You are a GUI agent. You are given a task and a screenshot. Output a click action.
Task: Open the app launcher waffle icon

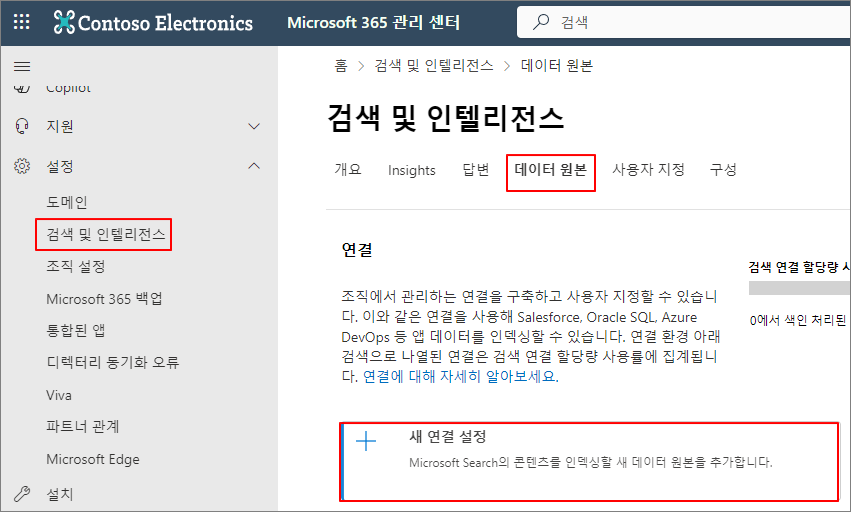pos(22,22)
